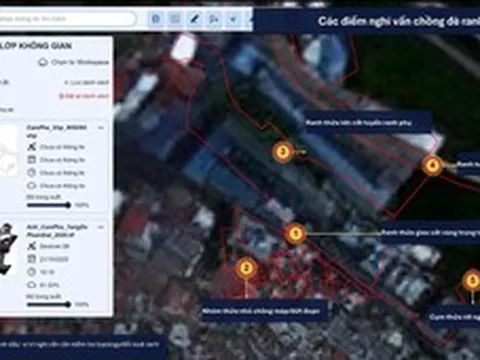This screenshot has height=360, width=480.
Task: Open the down-arrow dropdown in the toolbar
Action: (233, 19)
